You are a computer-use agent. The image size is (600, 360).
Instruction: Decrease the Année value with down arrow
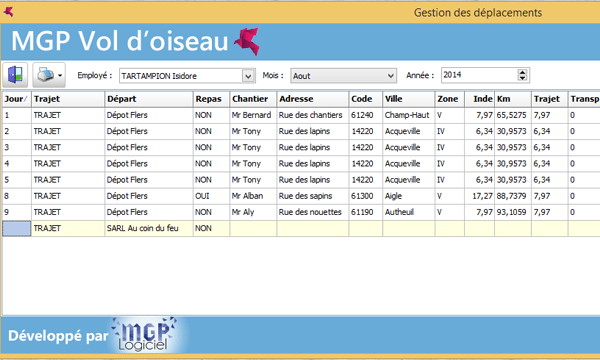click(522, 78)
